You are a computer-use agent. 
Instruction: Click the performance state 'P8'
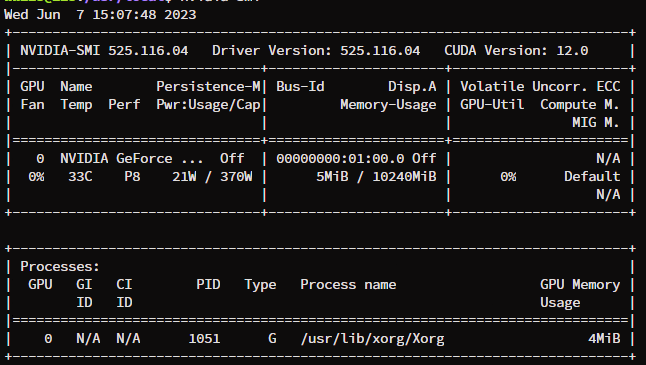pyautogui.click(x=132, y=177)
